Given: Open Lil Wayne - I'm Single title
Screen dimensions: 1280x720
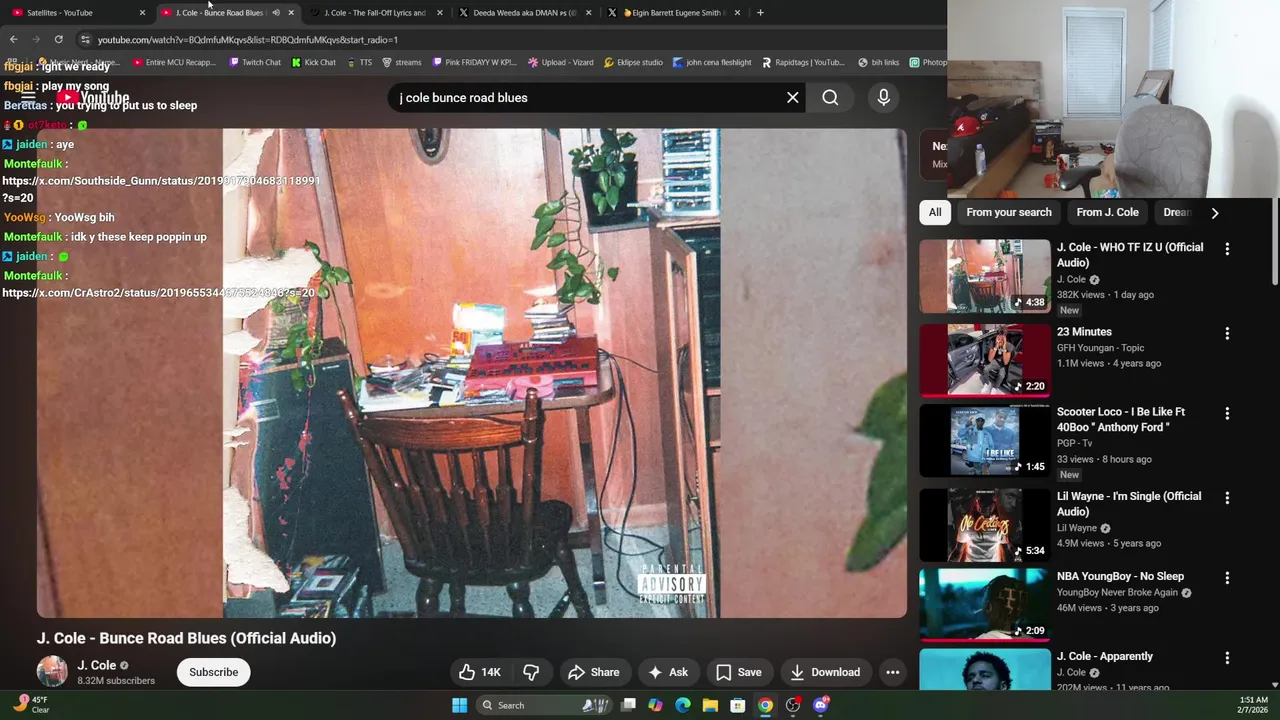Looking at the screenshot, I should tap(1129, 504).
